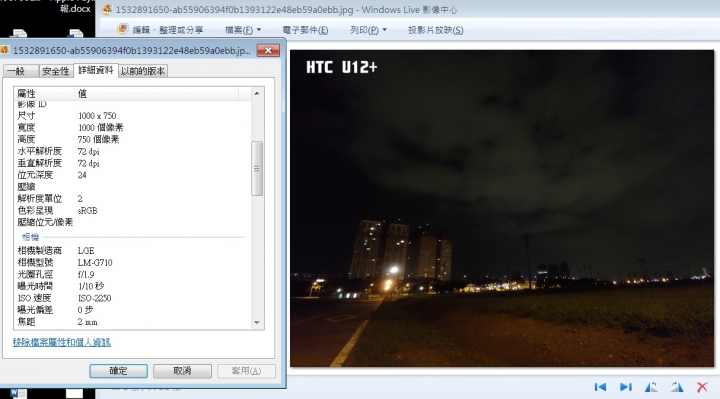Select the 壓縮位元/像素 row
This screenshot has height=399, width=720.
pos(133,223)
